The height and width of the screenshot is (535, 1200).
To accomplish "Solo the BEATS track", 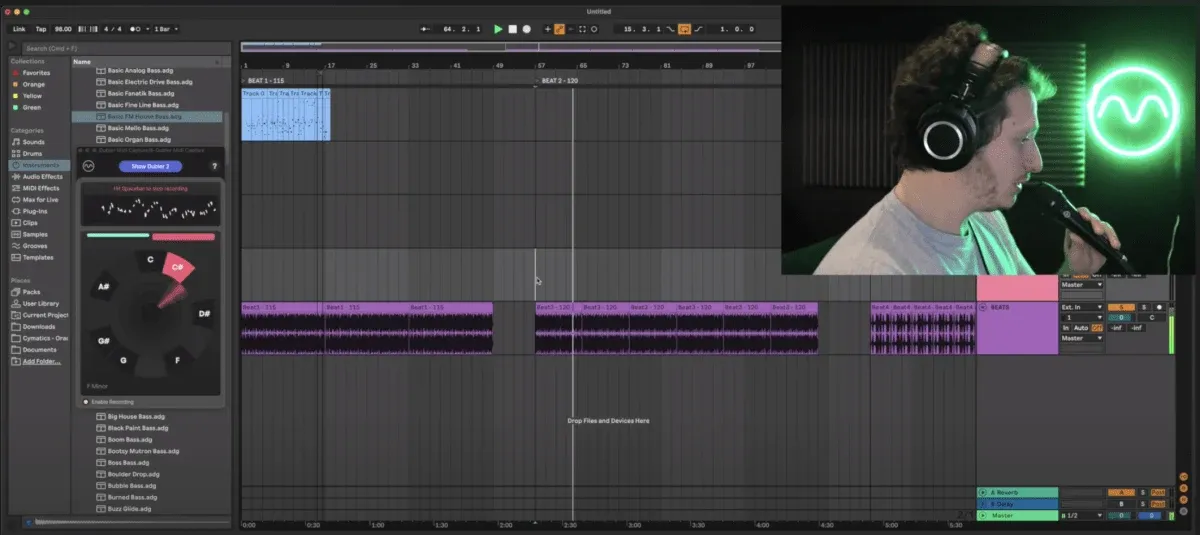I will tap(1145, 307).
